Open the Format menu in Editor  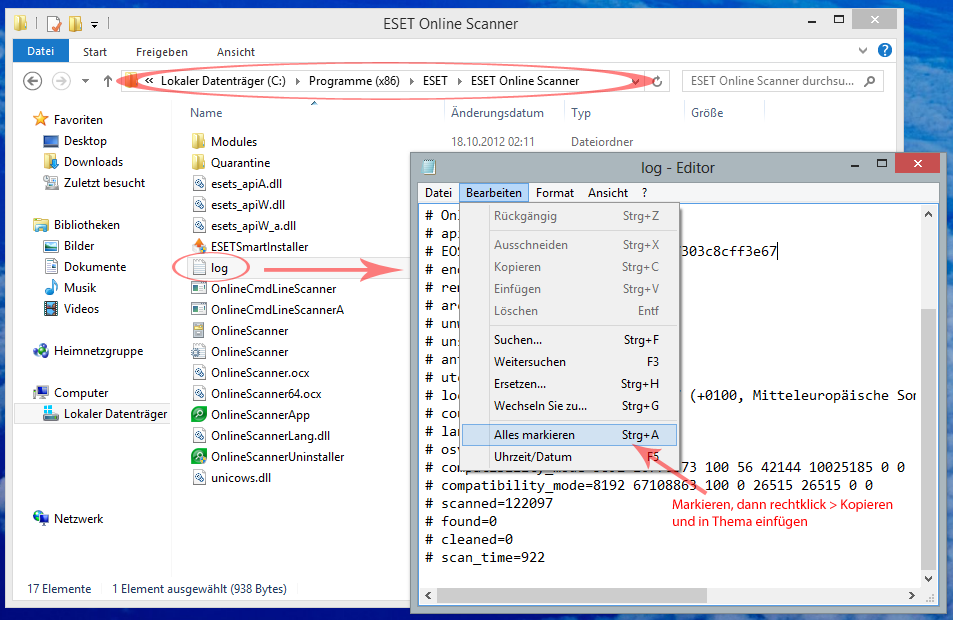click(555, 193)
